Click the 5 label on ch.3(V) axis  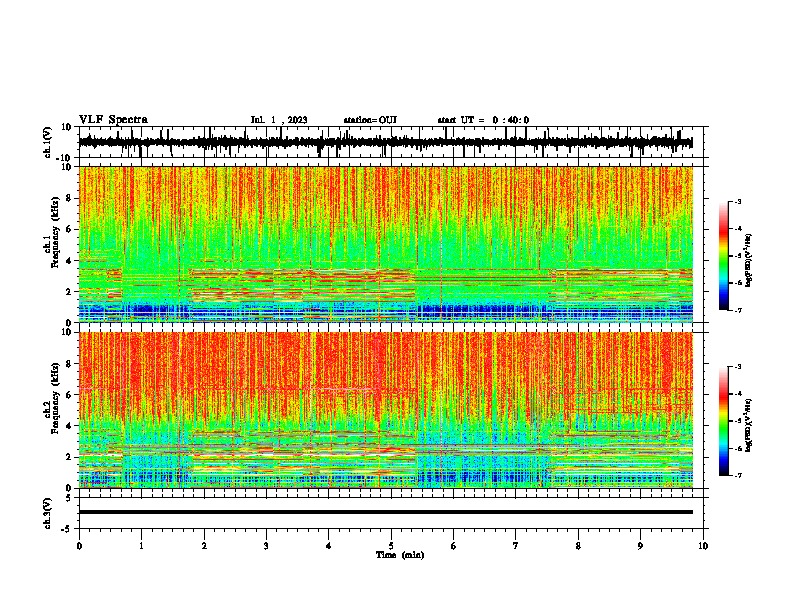coord(69,498)
